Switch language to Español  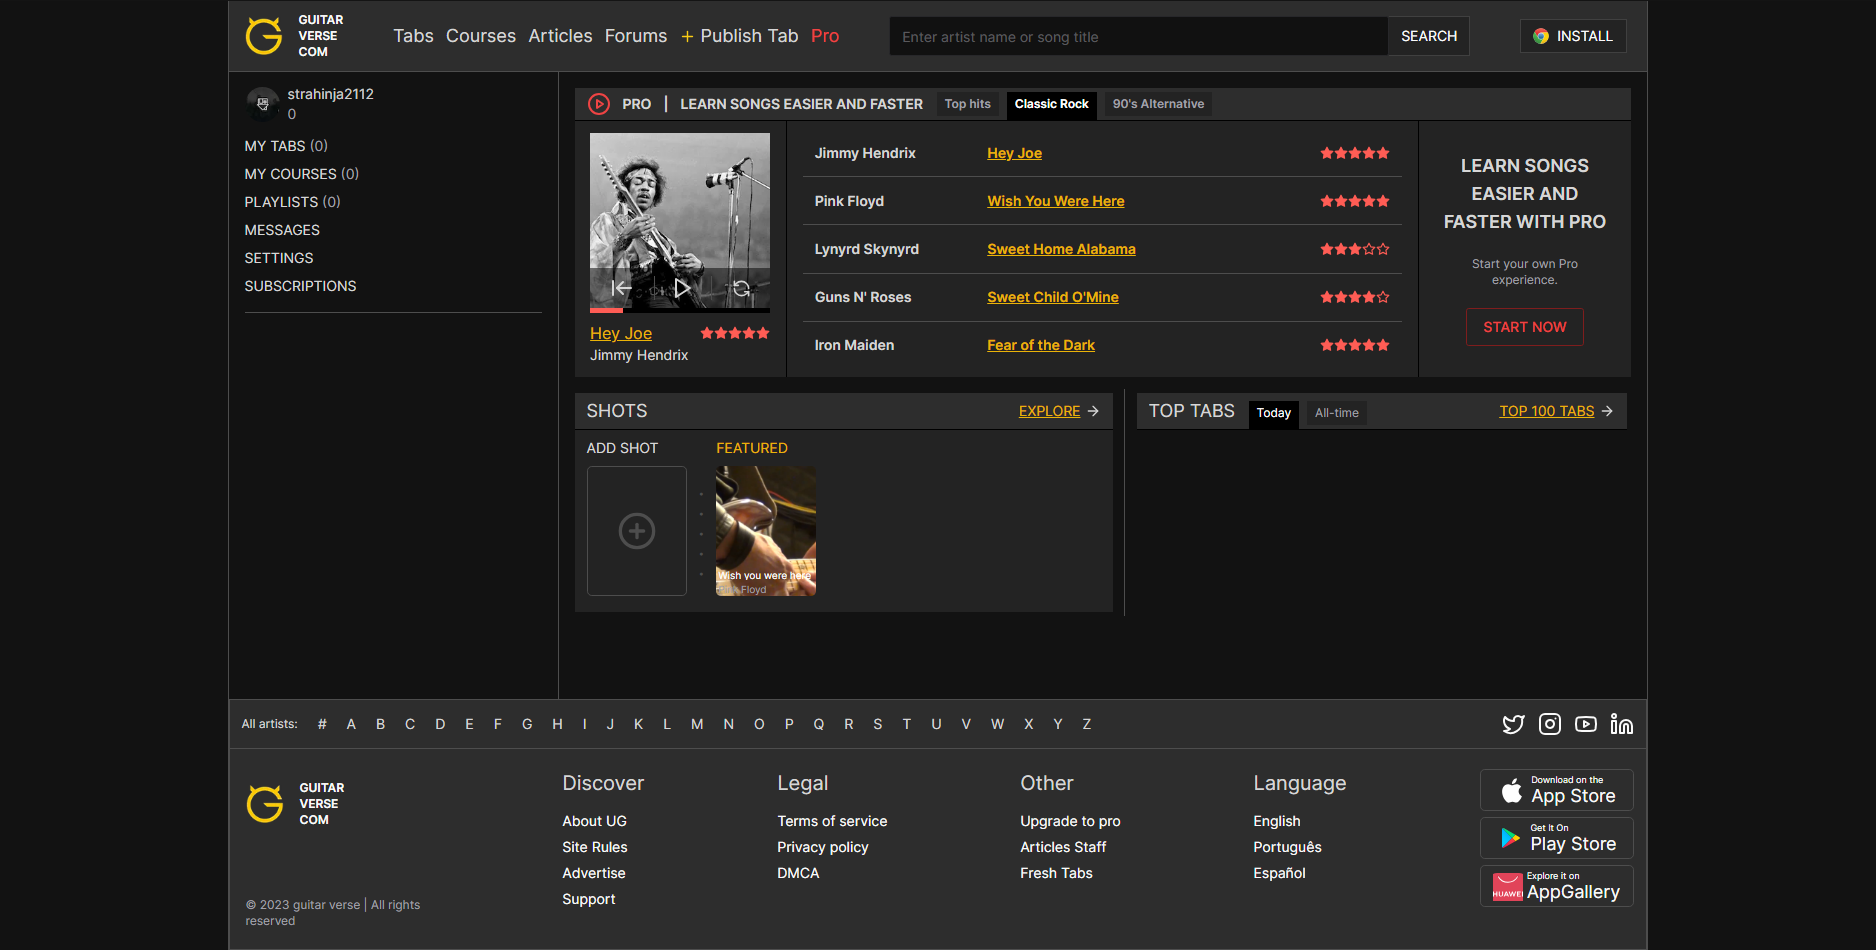pyautogui.click(x=1279, y=873)
